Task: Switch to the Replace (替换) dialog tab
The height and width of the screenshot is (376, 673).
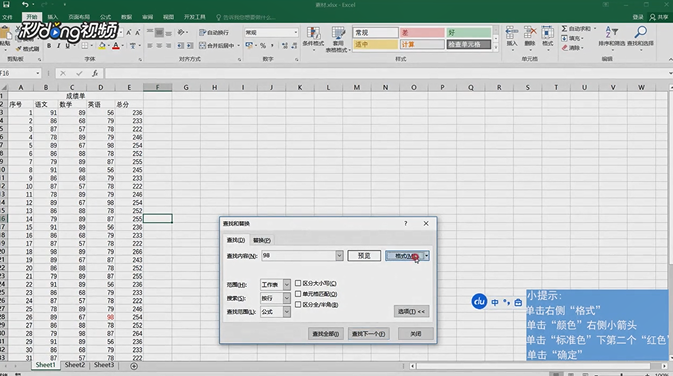Action: (x=261, y=240)
